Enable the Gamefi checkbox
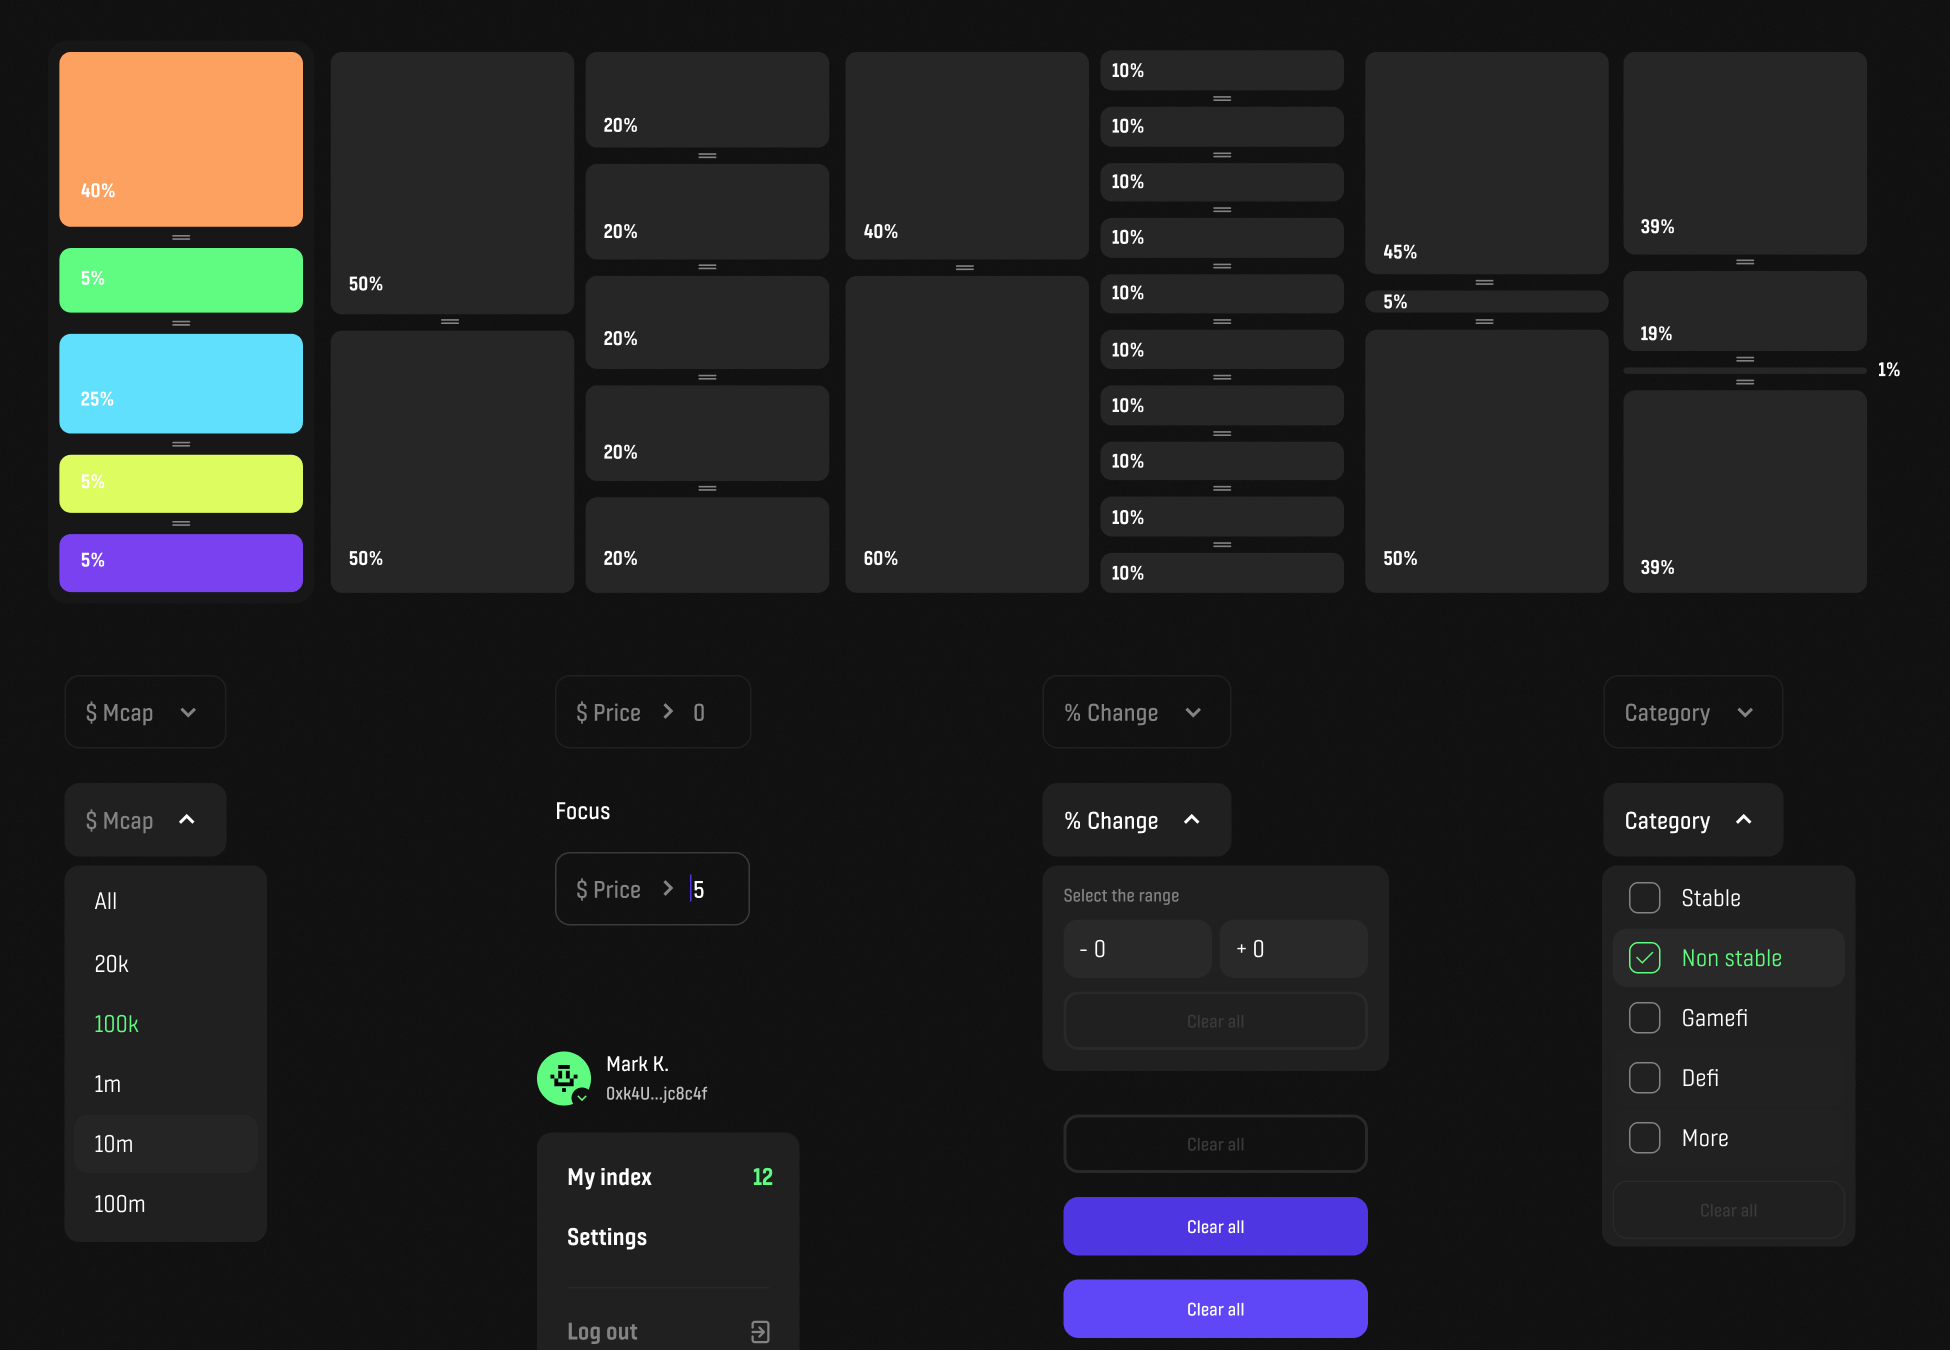The width and height of the screenshot is (1950, 1351). [x=1645, y=1018]
